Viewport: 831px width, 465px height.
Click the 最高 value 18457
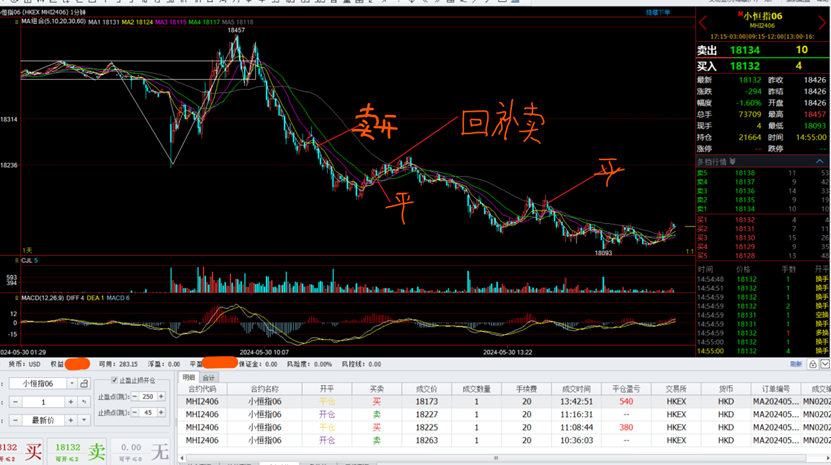(815, 114)
